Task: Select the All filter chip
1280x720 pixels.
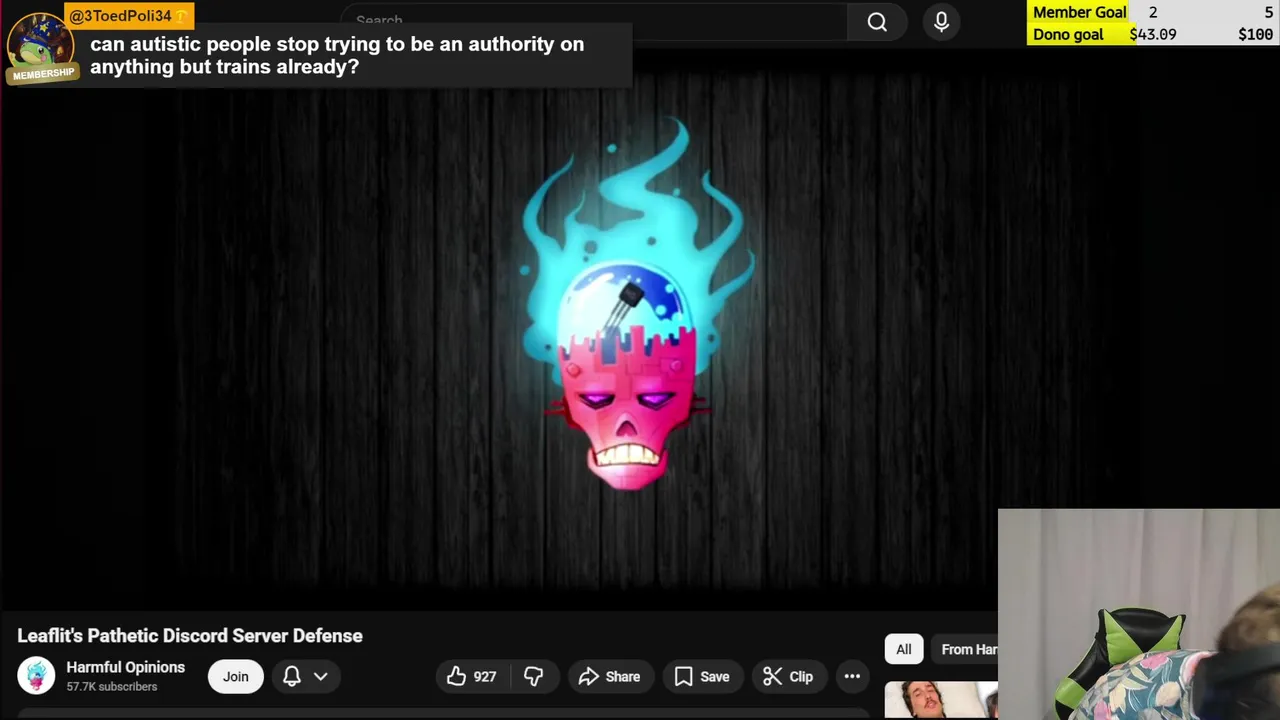Action: pos(904,650)
